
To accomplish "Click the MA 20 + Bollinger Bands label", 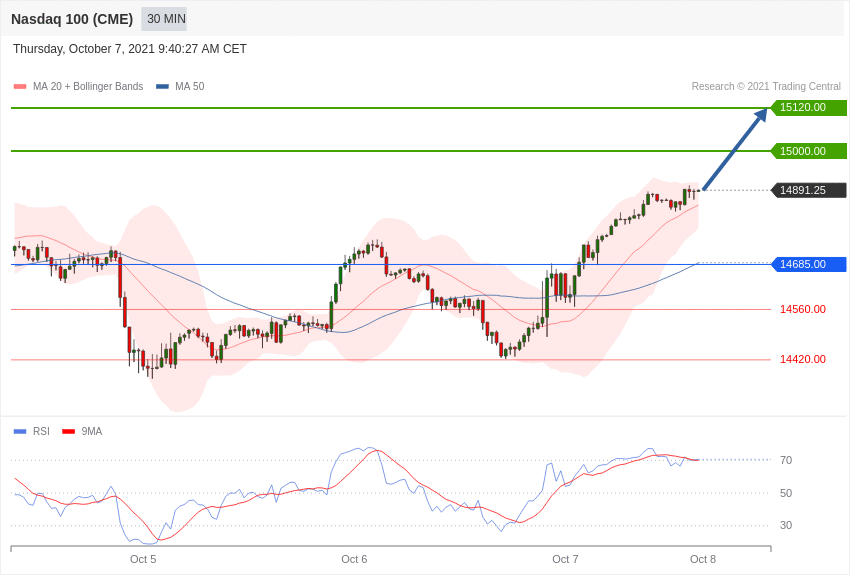I will 88,86.
